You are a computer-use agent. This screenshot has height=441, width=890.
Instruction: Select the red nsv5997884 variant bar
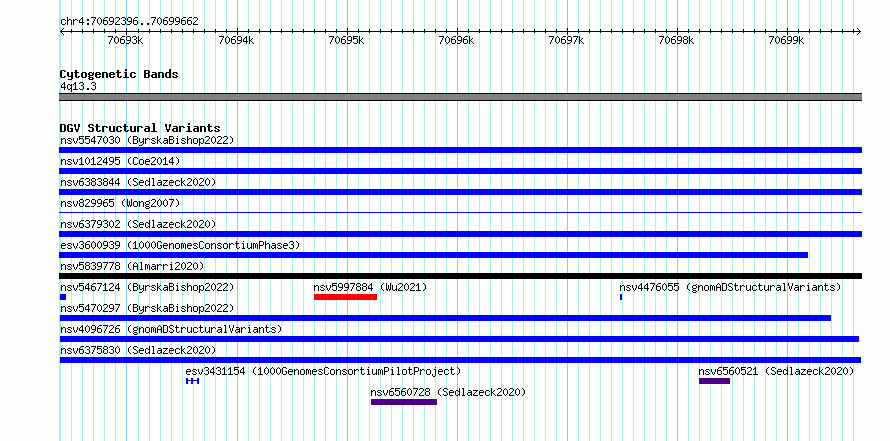coord(345,297)
